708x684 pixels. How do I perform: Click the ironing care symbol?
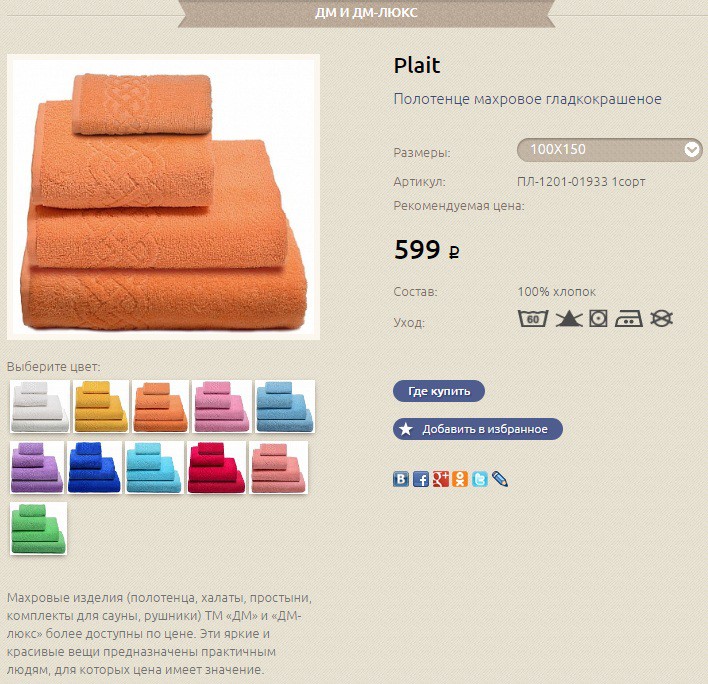(629, 318)
